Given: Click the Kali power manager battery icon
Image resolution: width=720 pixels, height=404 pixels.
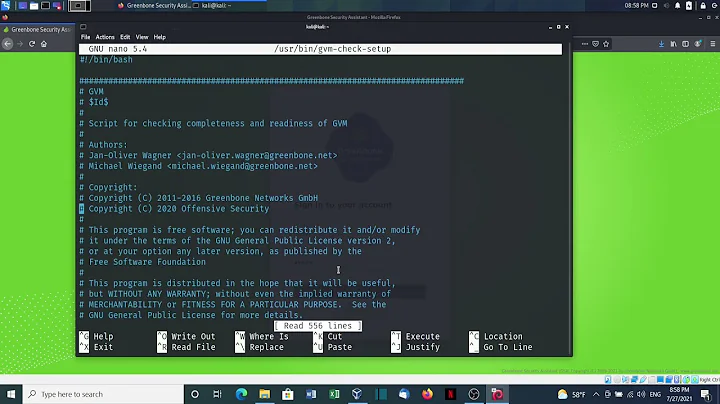Looking at the screenshot, I should [689, 6].
